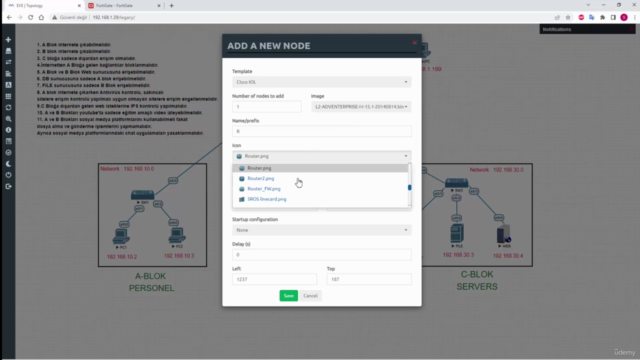Click the Top position input field
Screen dimensions: 640x360
pos(369,279)
